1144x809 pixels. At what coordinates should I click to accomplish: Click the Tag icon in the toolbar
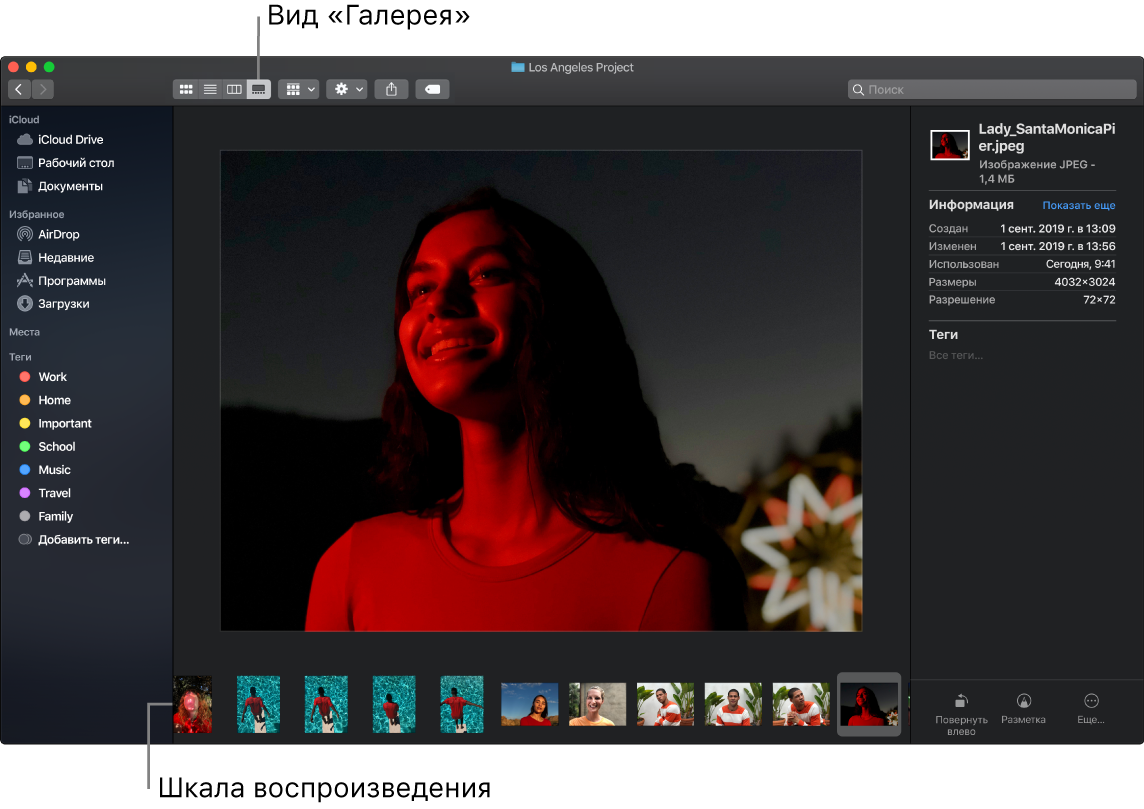(x=432, y=89)
